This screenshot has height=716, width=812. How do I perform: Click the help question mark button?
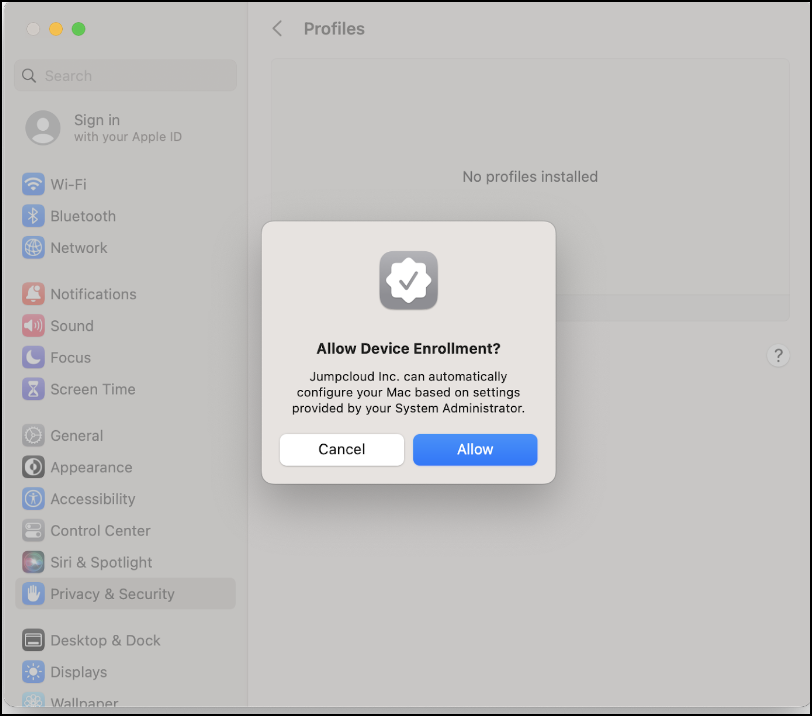point(778,356)
